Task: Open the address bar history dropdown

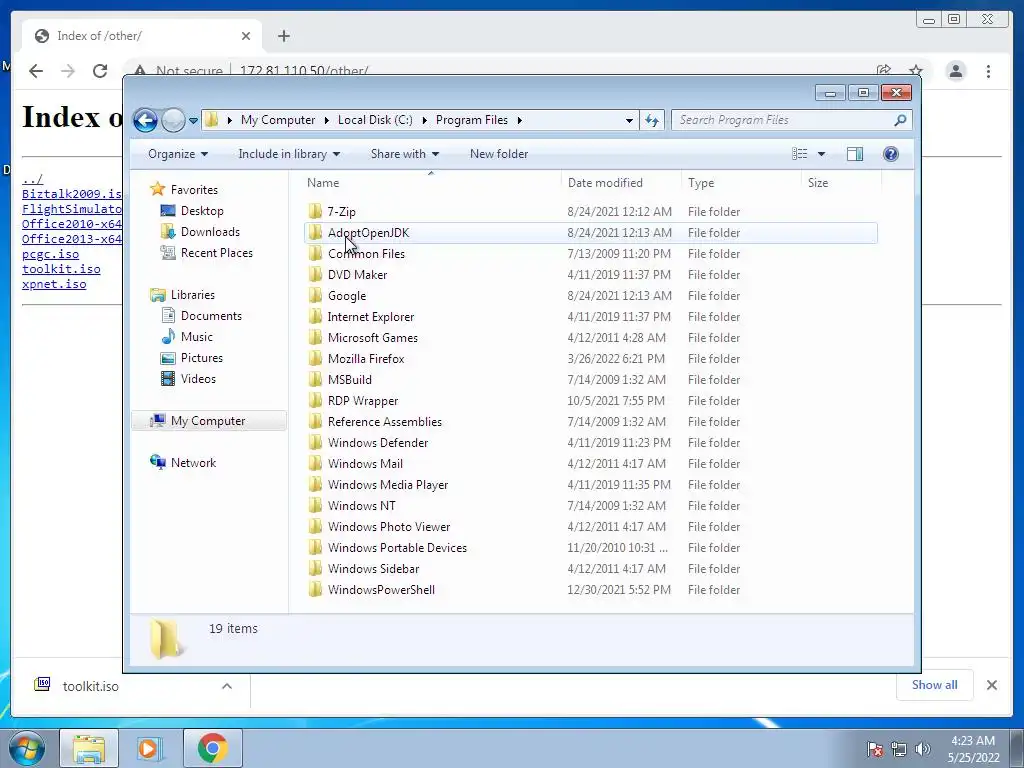Action: [629, 120]
